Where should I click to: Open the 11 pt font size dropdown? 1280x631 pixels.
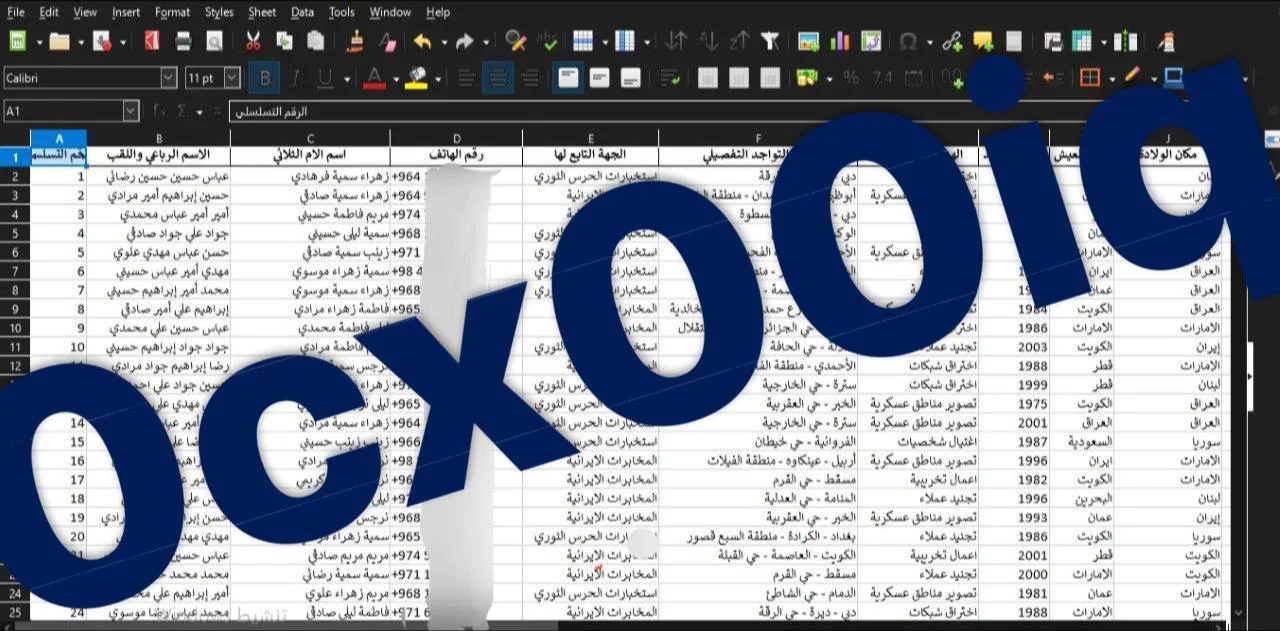pos(232,78)
